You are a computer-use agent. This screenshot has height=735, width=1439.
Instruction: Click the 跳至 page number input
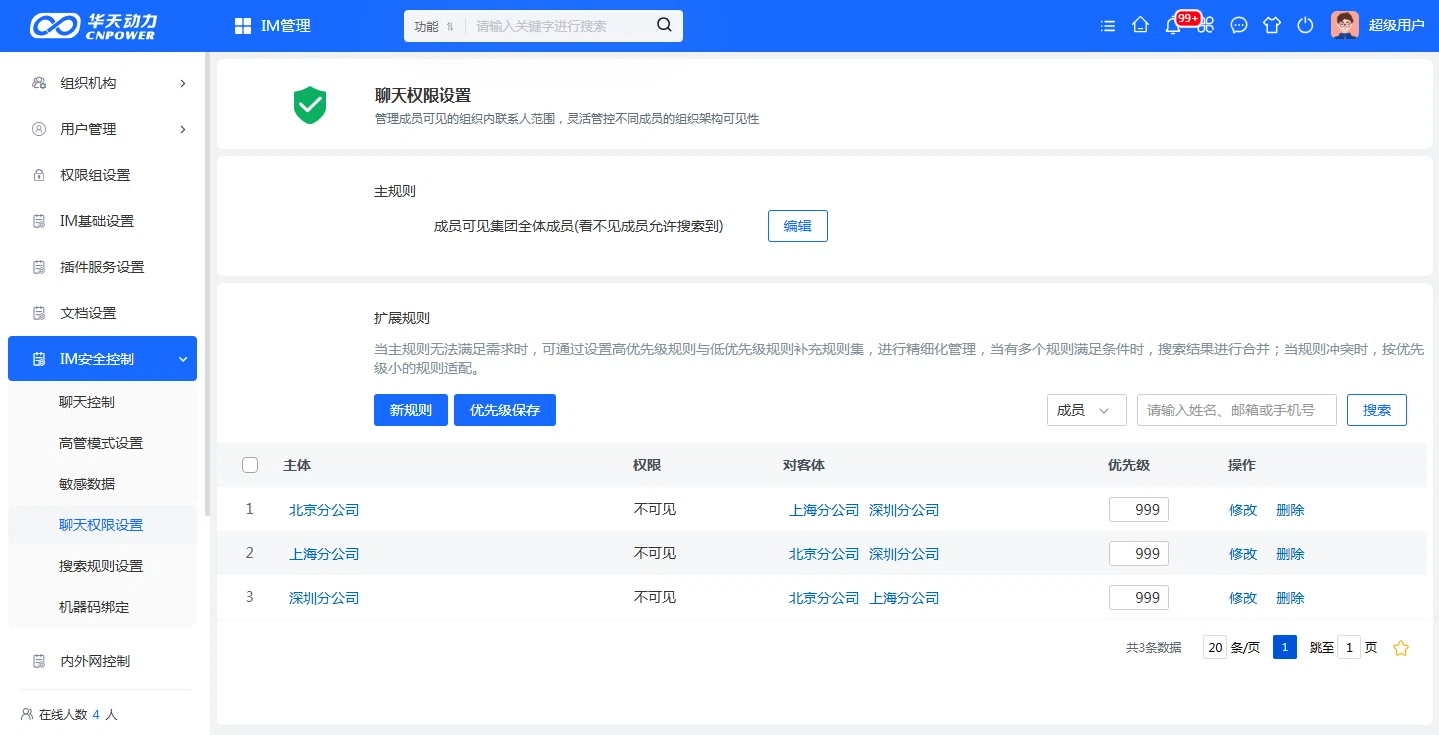point(1349,647)
